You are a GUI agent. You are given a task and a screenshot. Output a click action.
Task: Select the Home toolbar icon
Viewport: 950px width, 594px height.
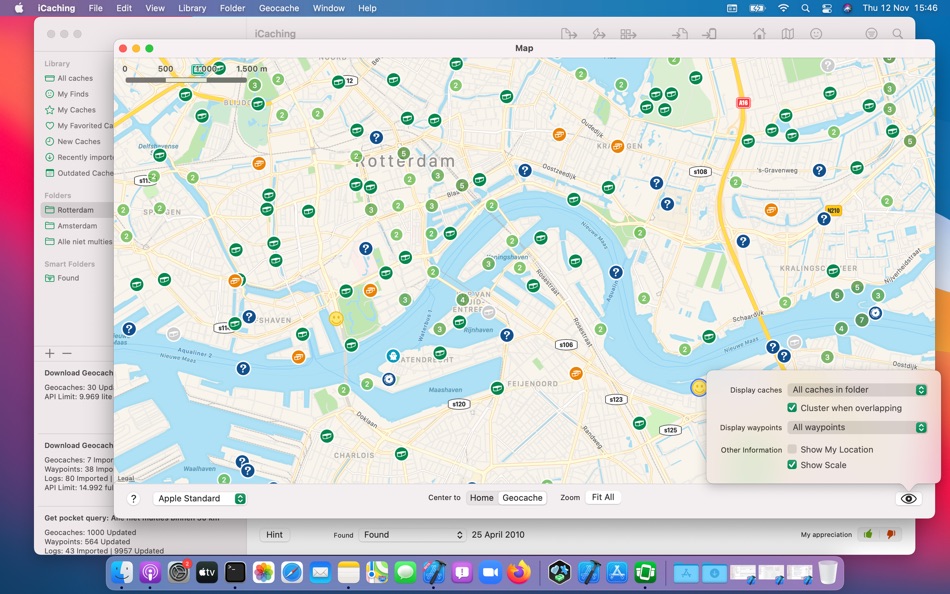tap(759, 33)
